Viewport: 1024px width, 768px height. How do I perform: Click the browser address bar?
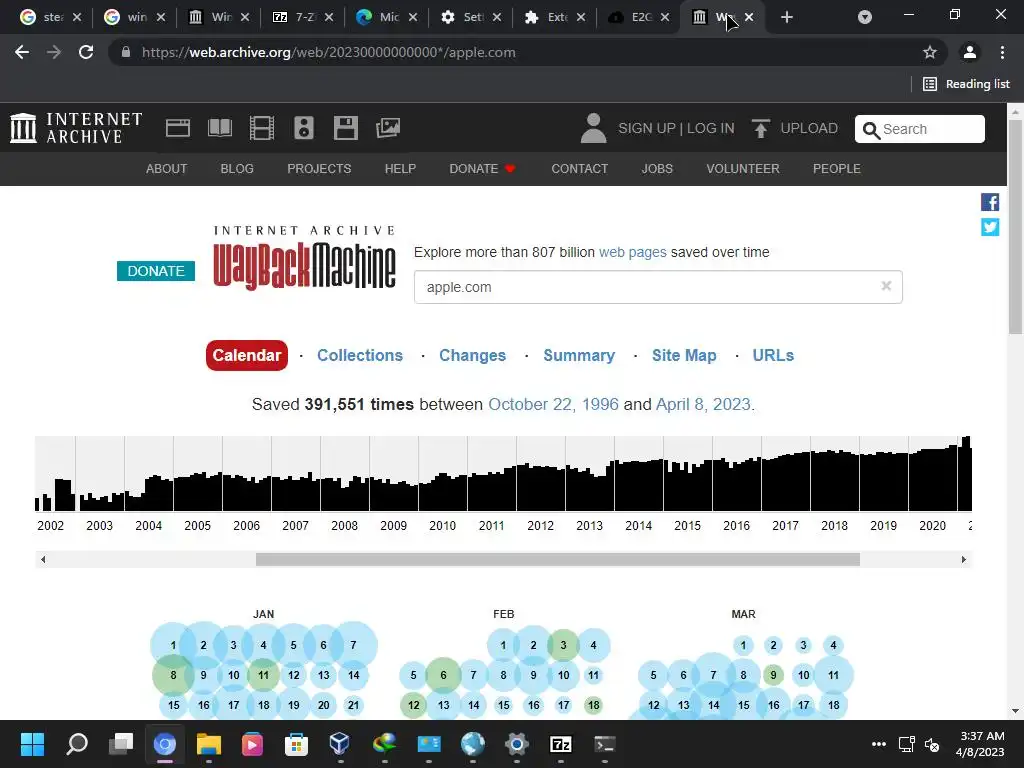click(x=516, y=52)
